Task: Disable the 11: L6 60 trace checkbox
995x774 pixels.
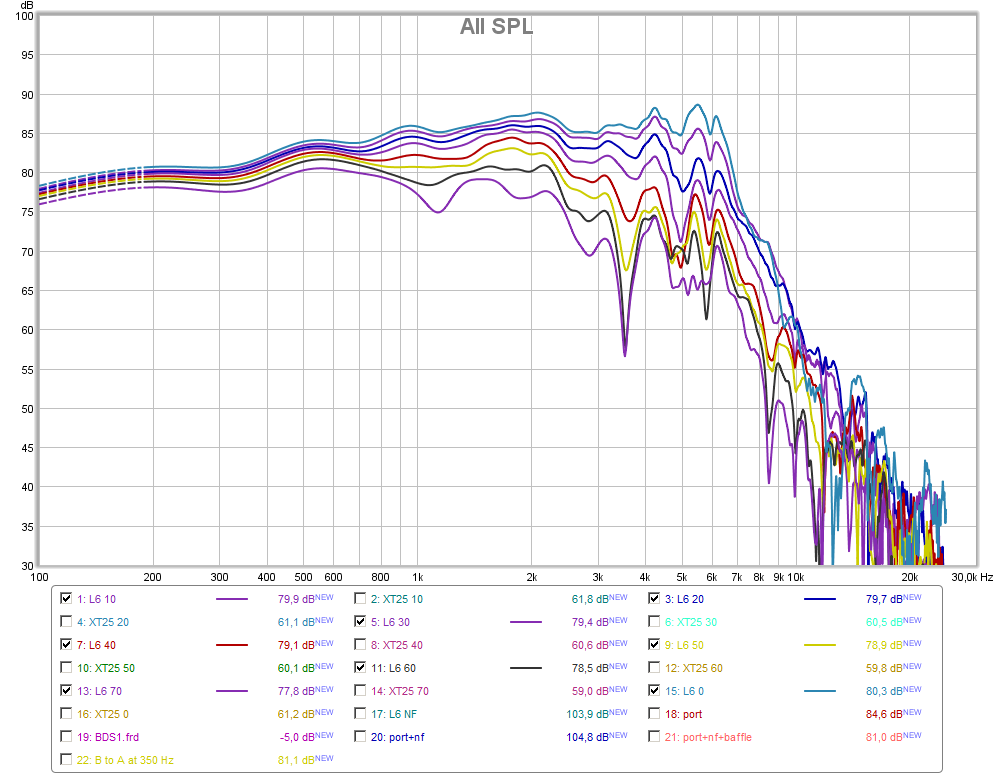Action: tap(360, 667)
